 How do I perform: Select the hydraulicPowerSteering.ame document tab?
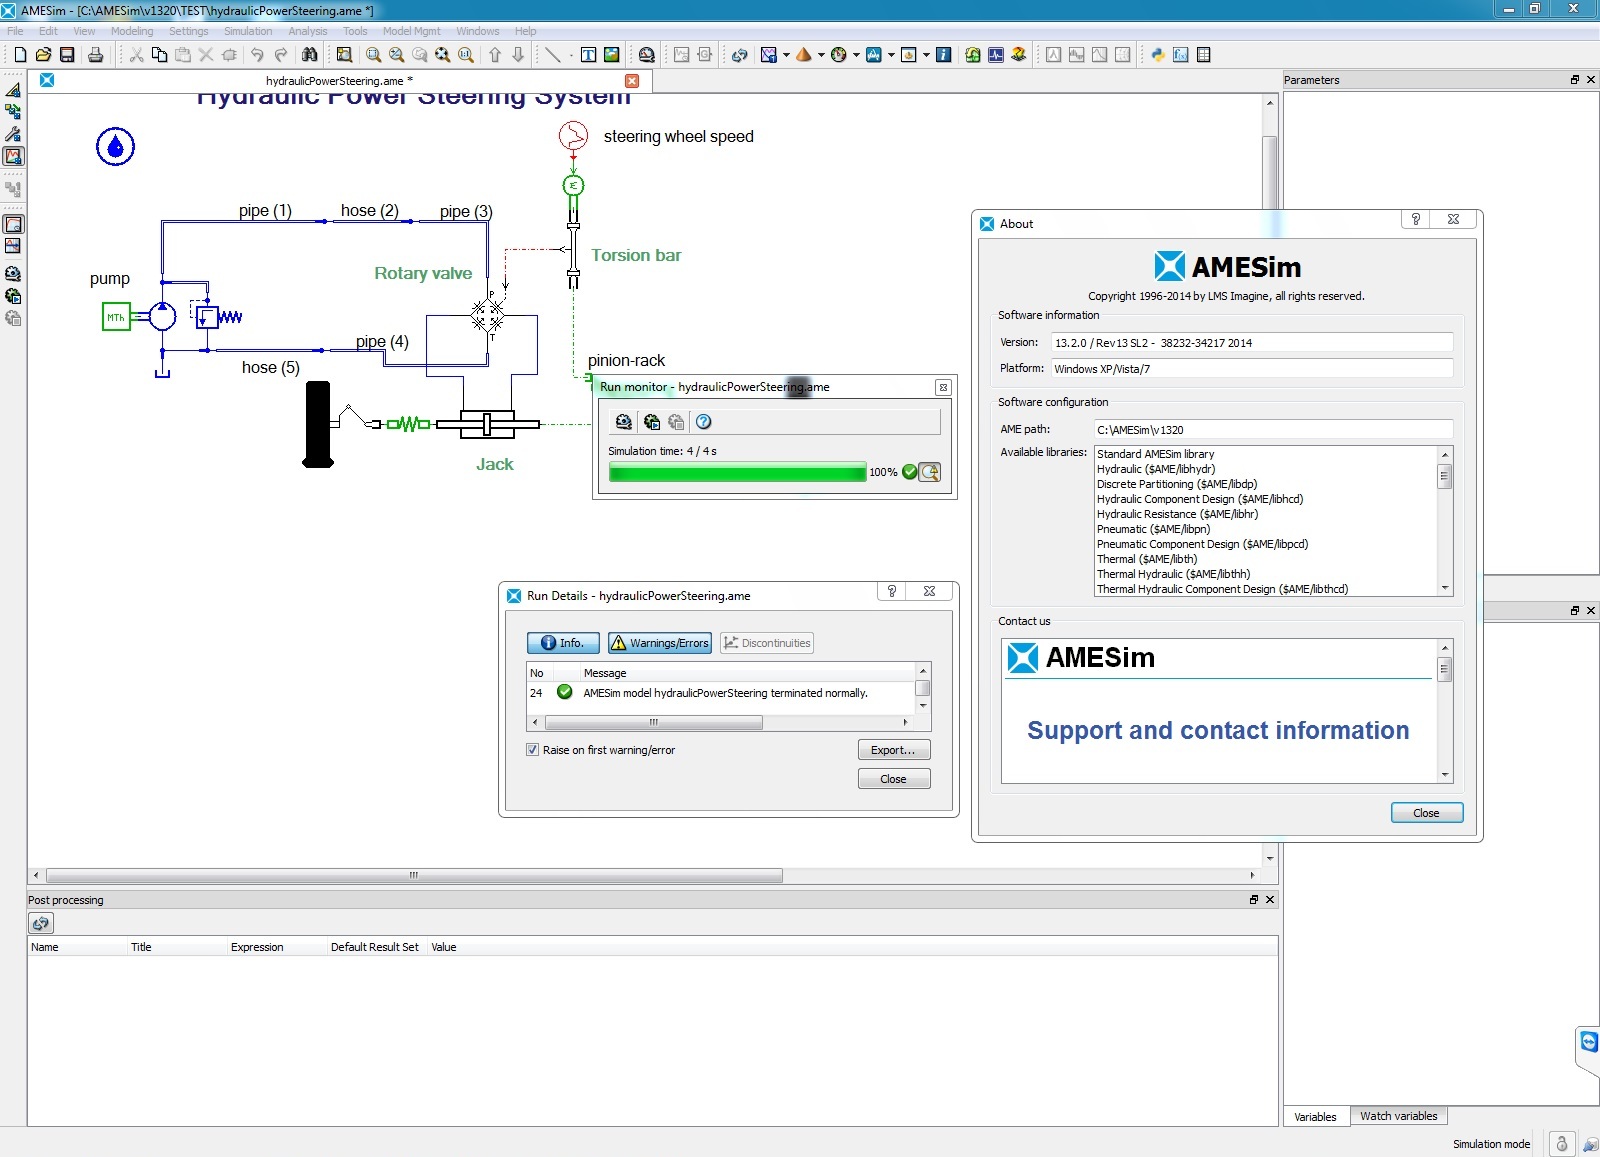(340, 81)
